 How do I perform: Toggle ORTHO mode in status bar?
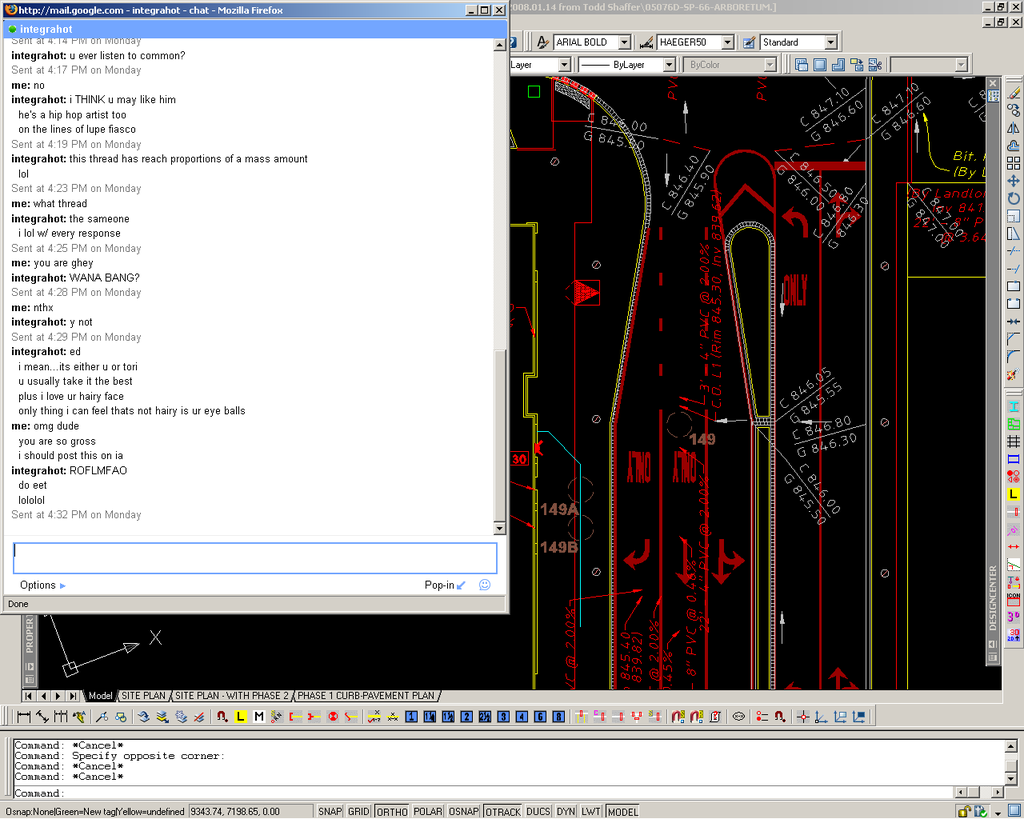[x=391, y=811]
